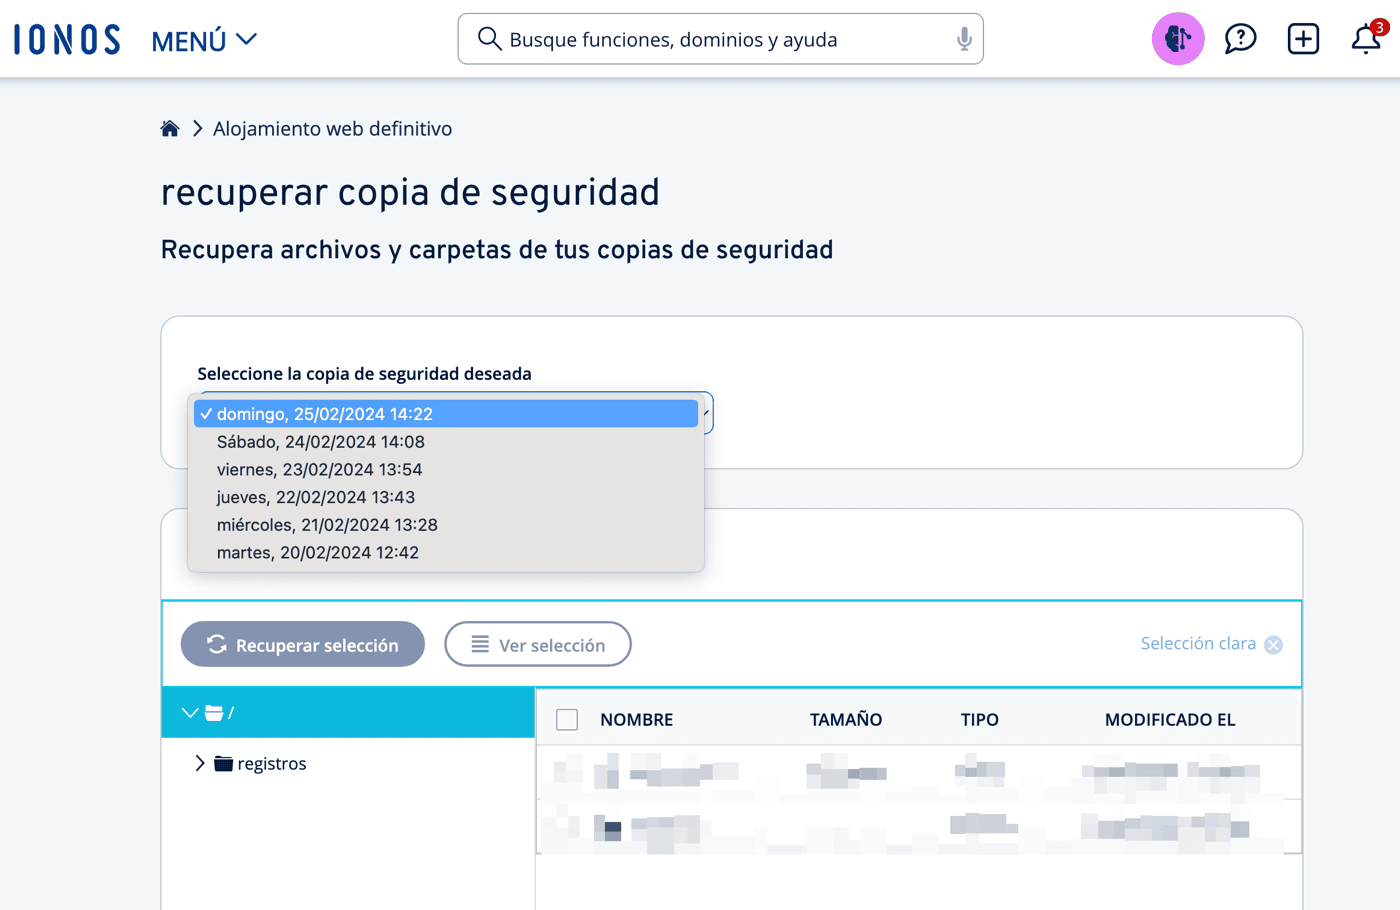Screen dimensions: 1400x910
Task: Click the magnifier search icon
Action: 489,39
